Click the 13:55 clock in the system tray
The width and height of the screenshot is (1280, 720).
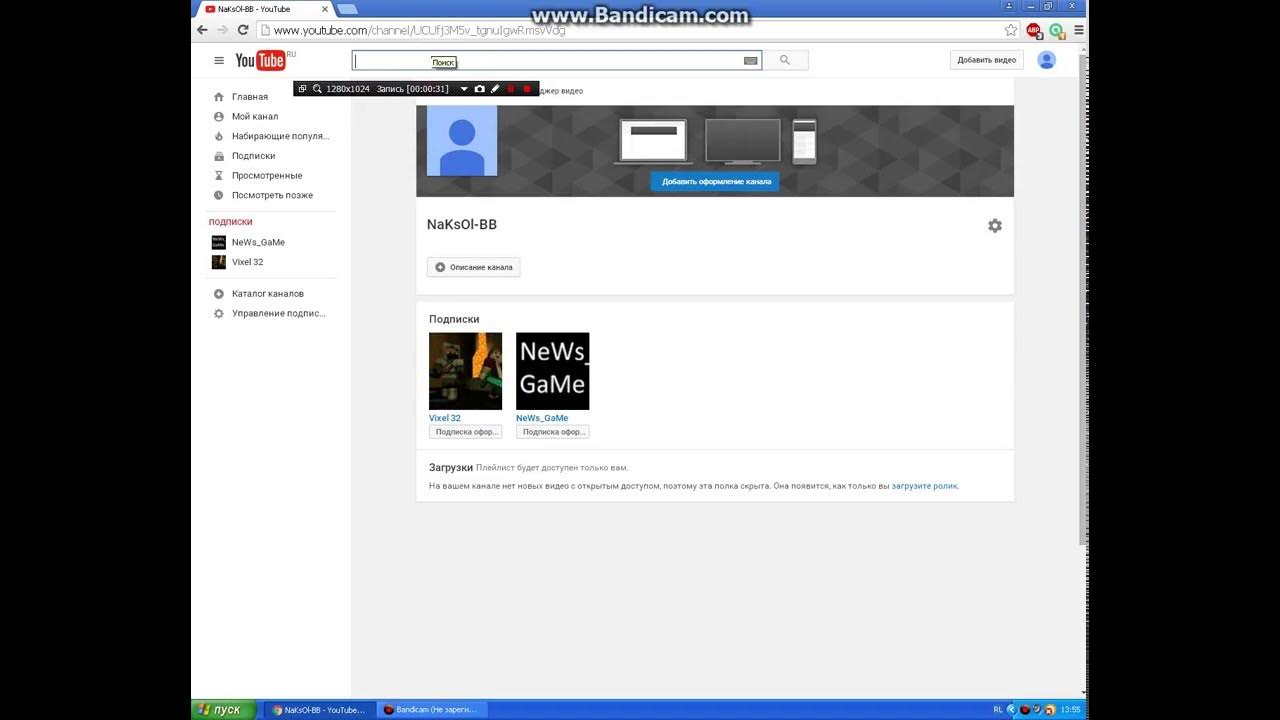pos(1070,710)
